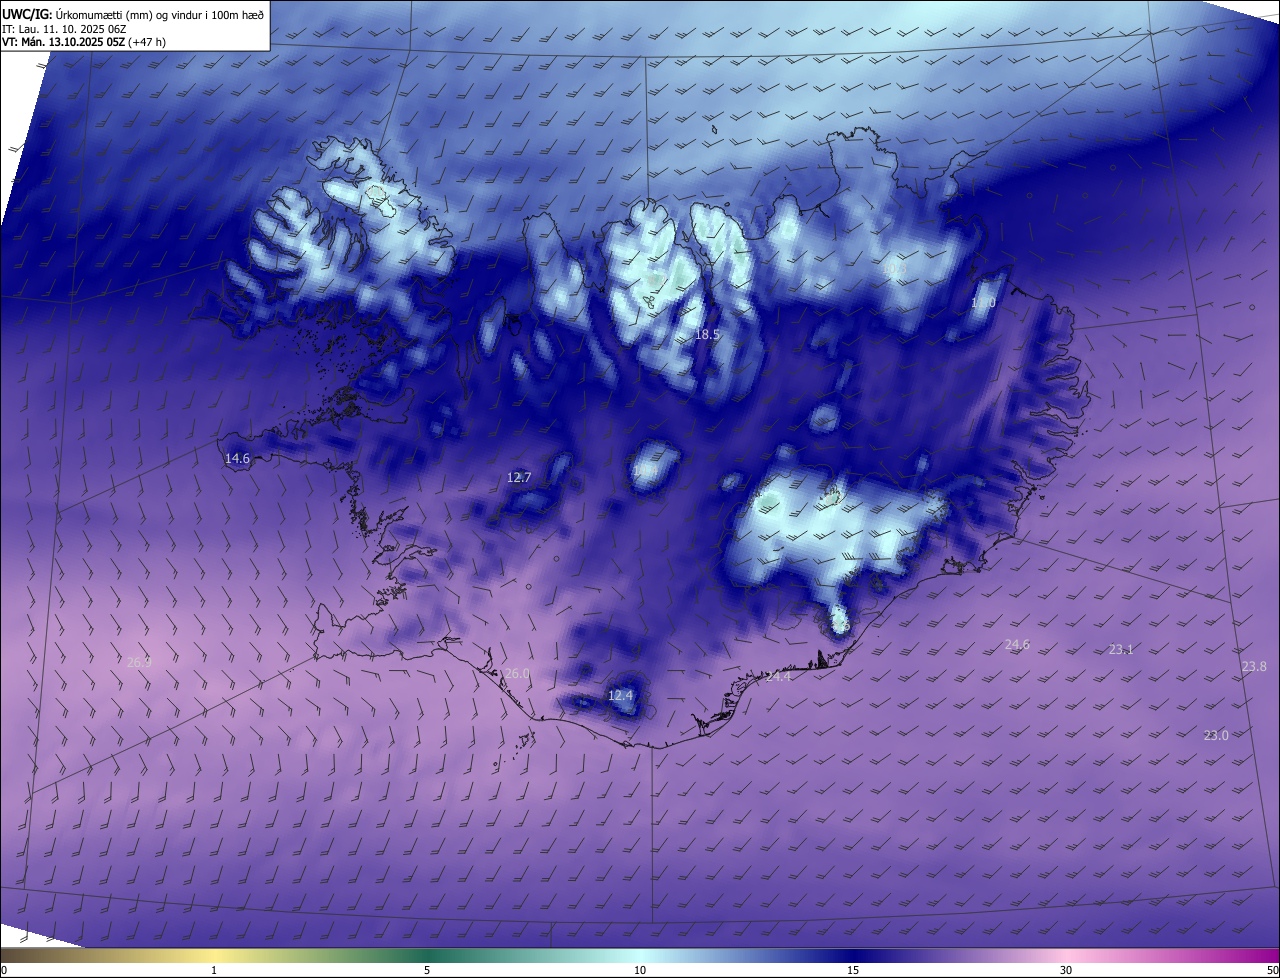Select the 23.0 value label offshore
This screenshot has height=978, width=1280.
1215,736
